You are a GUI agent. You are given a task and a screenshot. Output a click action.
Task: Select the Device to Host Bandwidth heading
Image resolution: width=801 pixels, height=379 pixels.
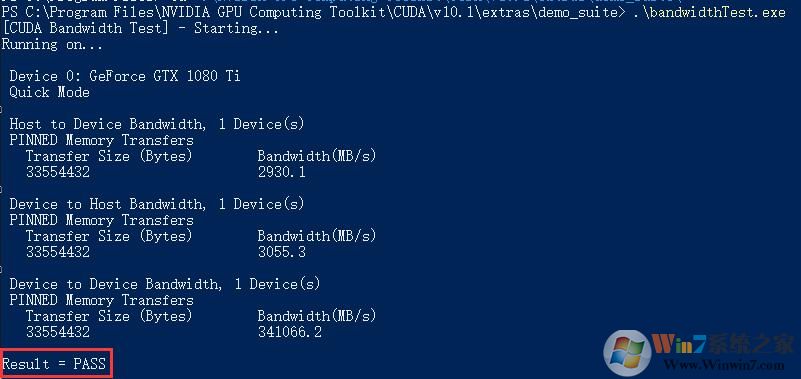coord(157,204)
